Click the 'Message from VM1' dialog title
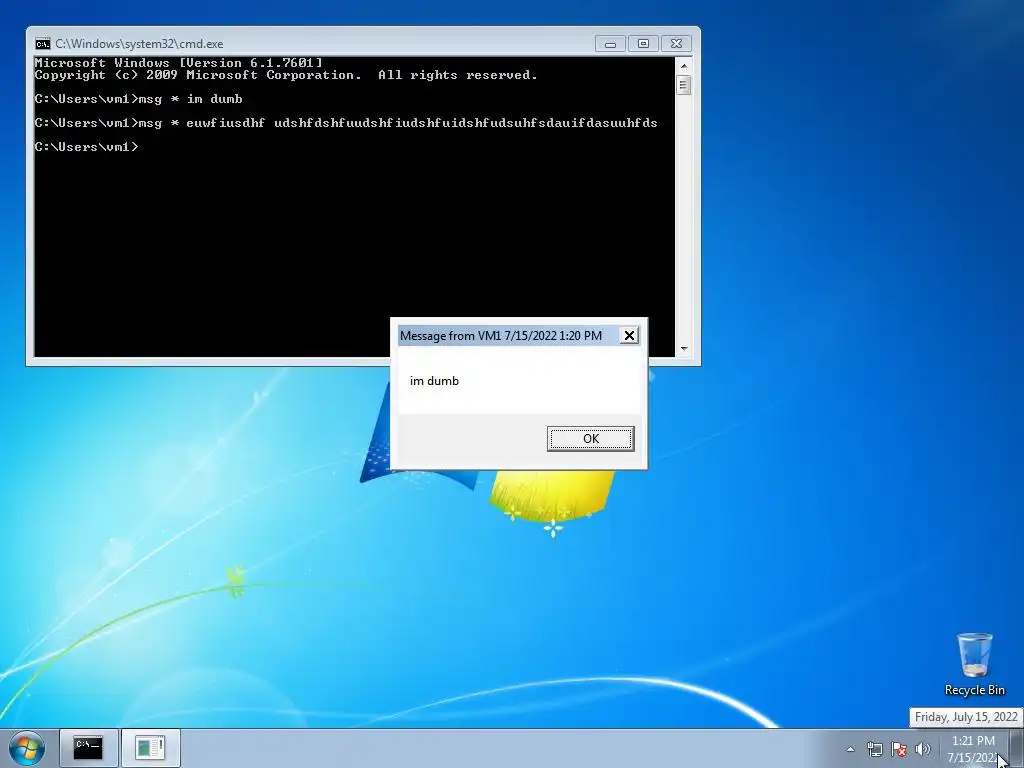1024x768 pixels. pyautogui.click(x=501, y=336)
